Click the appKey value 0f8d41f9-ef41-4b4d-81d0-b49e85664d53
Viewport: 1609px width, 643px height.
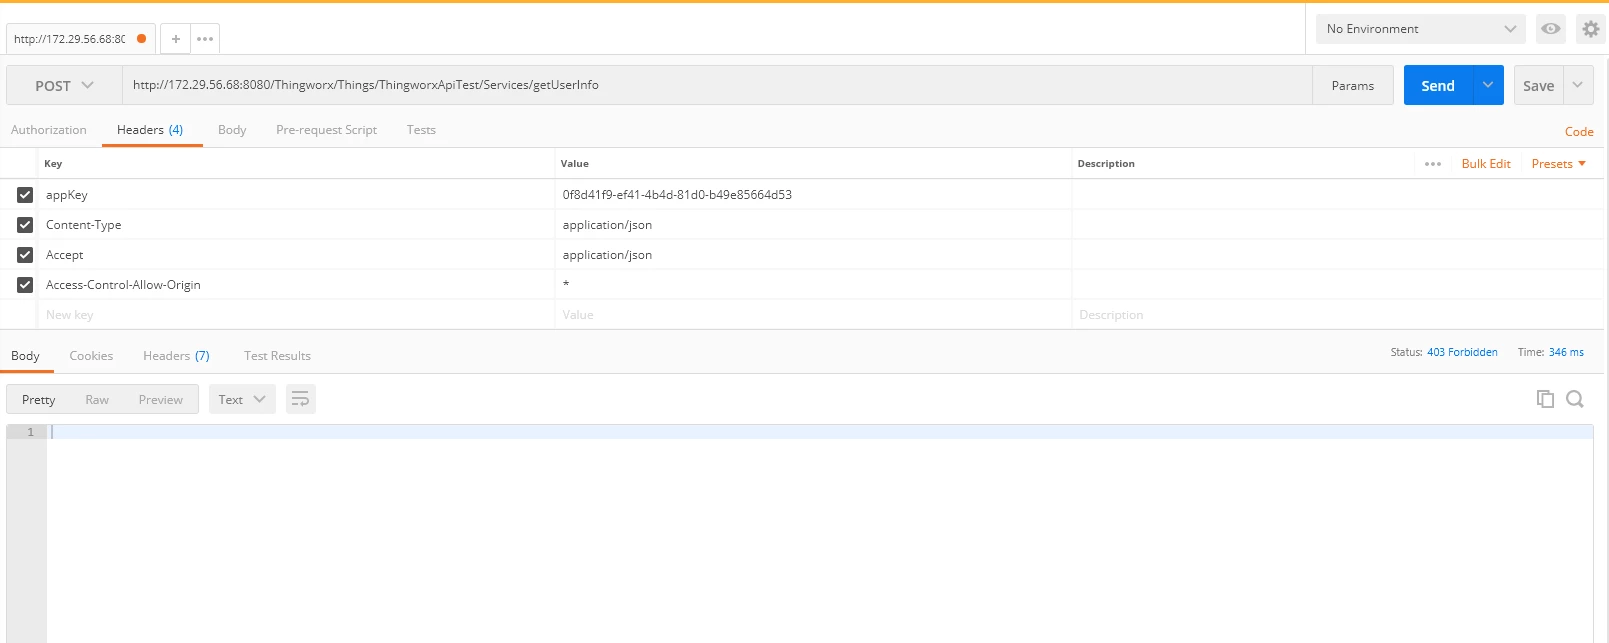[x=677, y=195]
